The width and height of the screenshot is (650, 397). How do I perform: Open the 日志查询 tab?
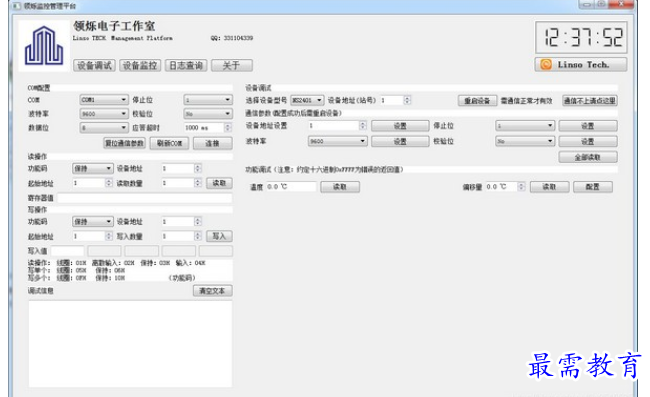186,65
